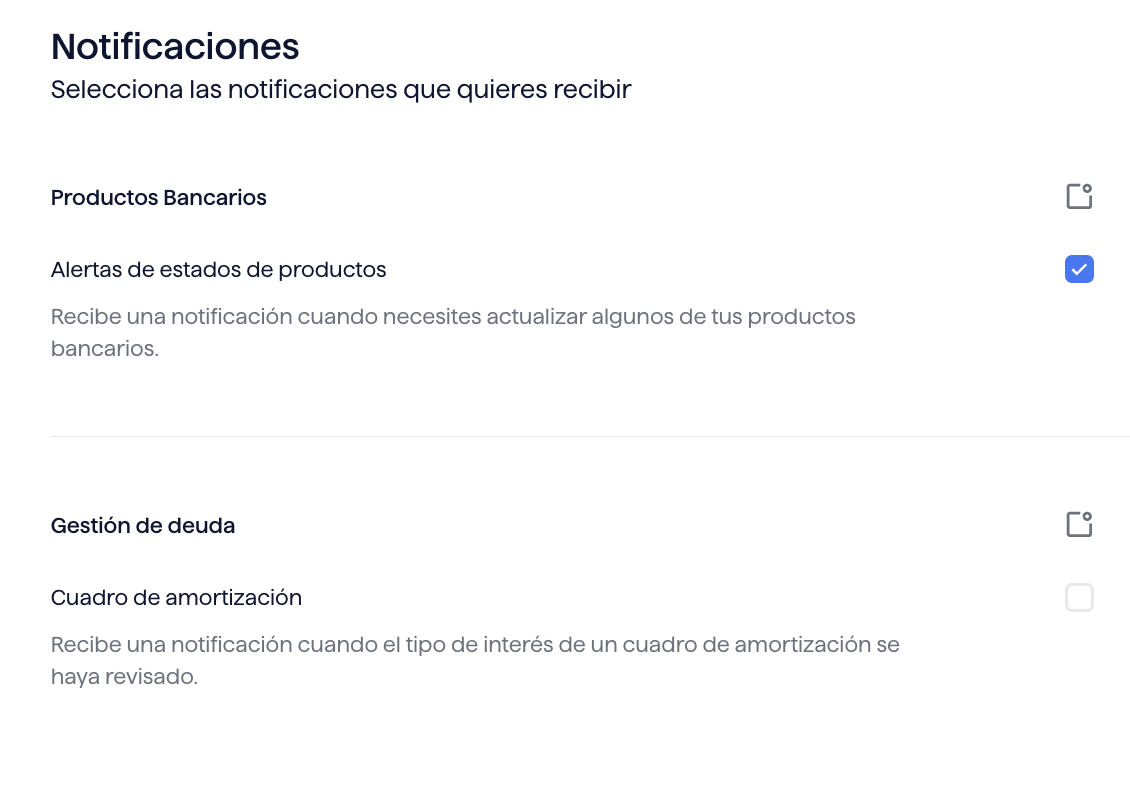
Task: Click 'actualizar algunos de tus productos' in the description
Action: pyautogui.click(x=671, y=317)
